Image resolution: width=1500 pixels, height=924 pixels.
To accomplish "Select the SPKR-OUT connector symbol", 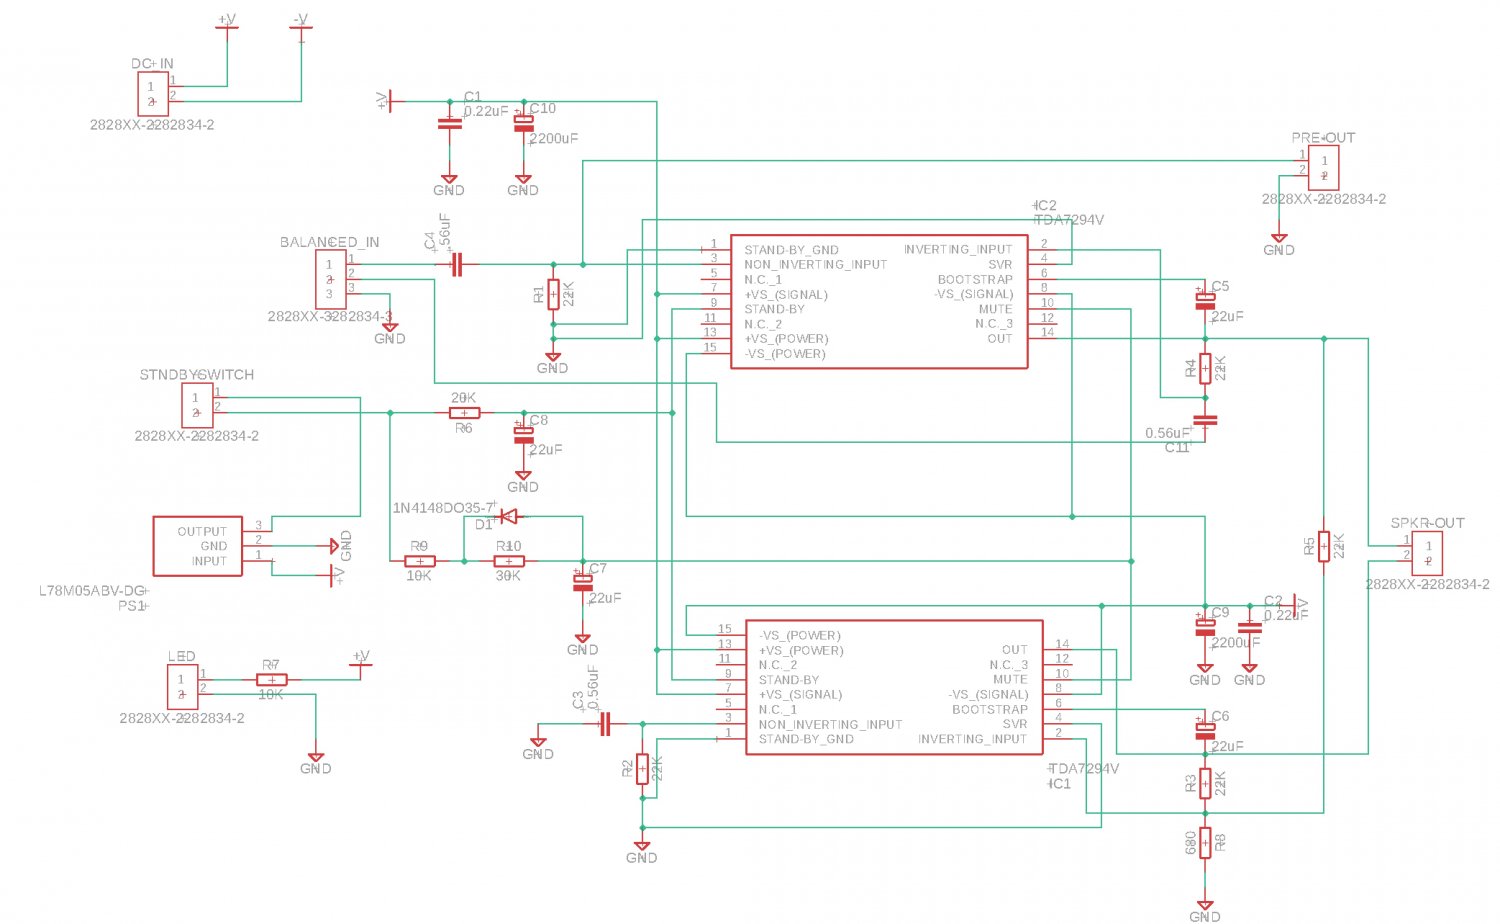I will click(1427, 553).
